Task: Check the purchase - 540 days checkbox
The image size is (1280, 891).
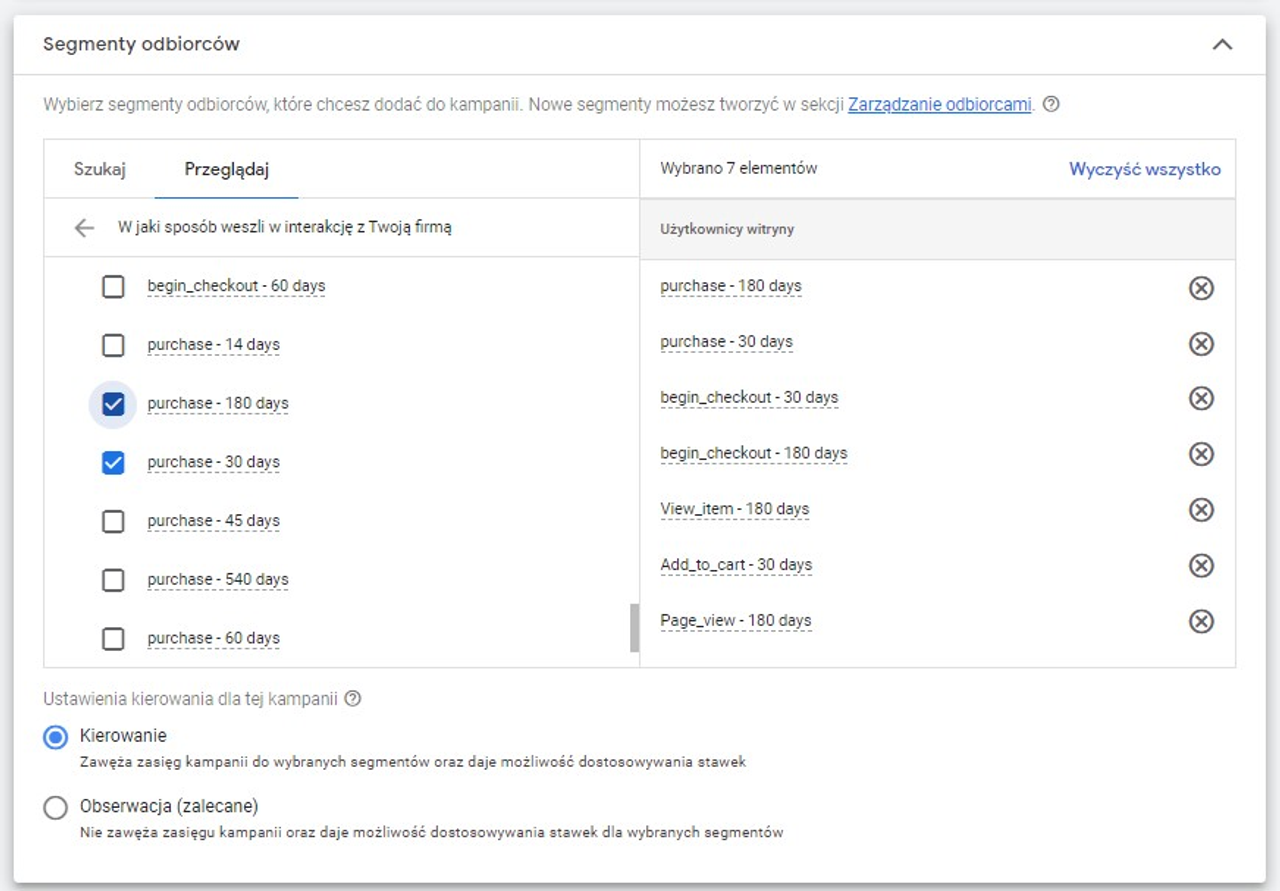Action: tap(113, 580)
